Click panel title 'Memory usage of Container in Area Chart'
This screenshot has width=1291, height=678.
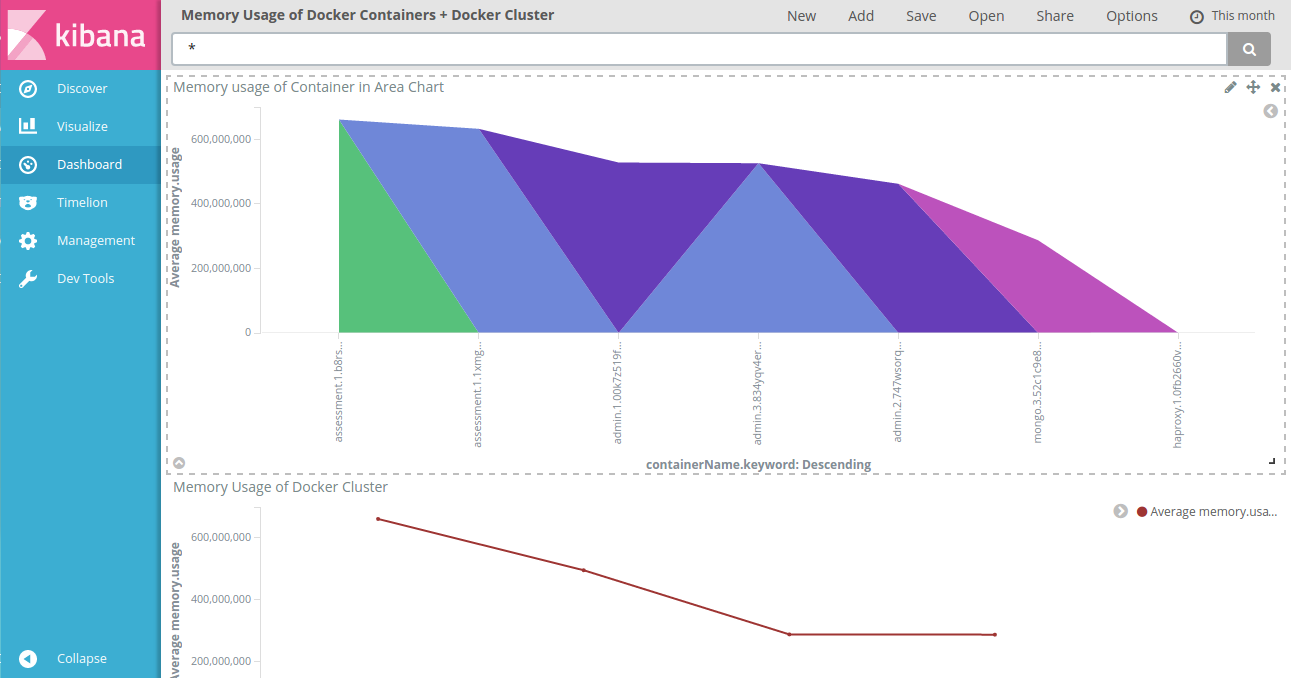pyautogui.click(x=309, y=87)
